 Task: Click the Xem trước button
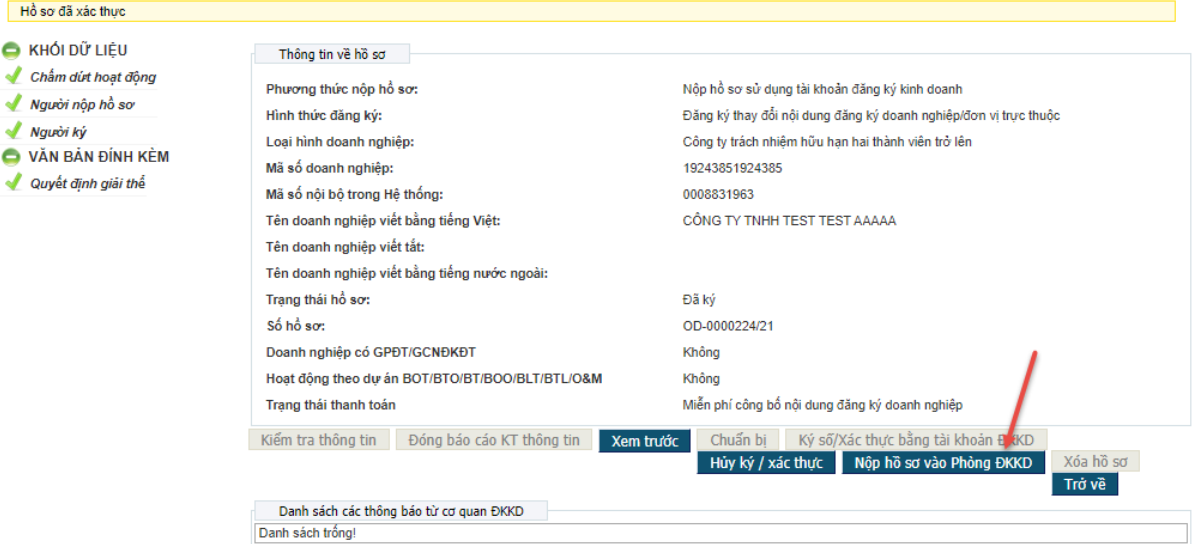click(x=644, y=441)
